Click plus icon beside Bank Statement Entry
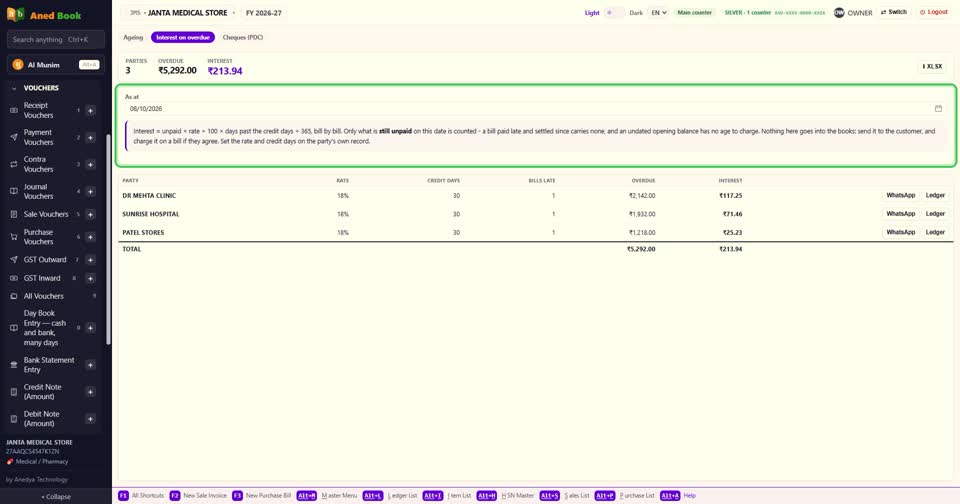This screenshot has width=960, height=504. 90,364
